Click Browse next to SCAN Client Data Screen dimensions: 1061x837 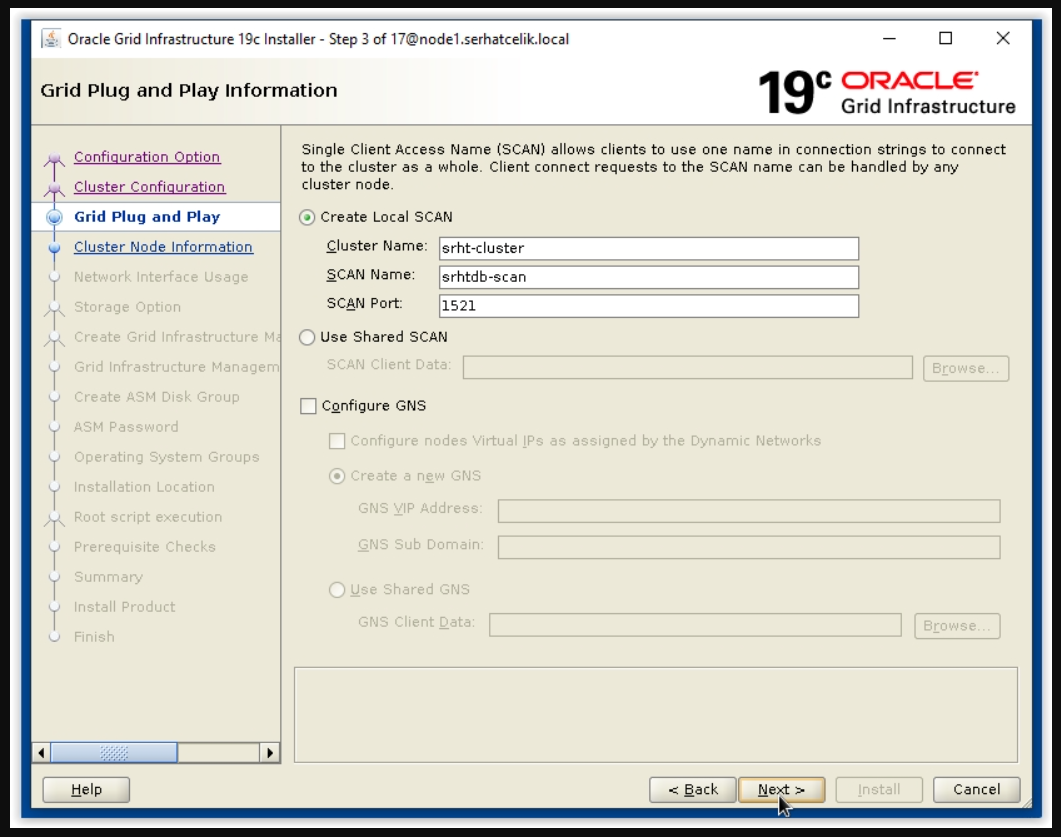(x=966, y=369)
